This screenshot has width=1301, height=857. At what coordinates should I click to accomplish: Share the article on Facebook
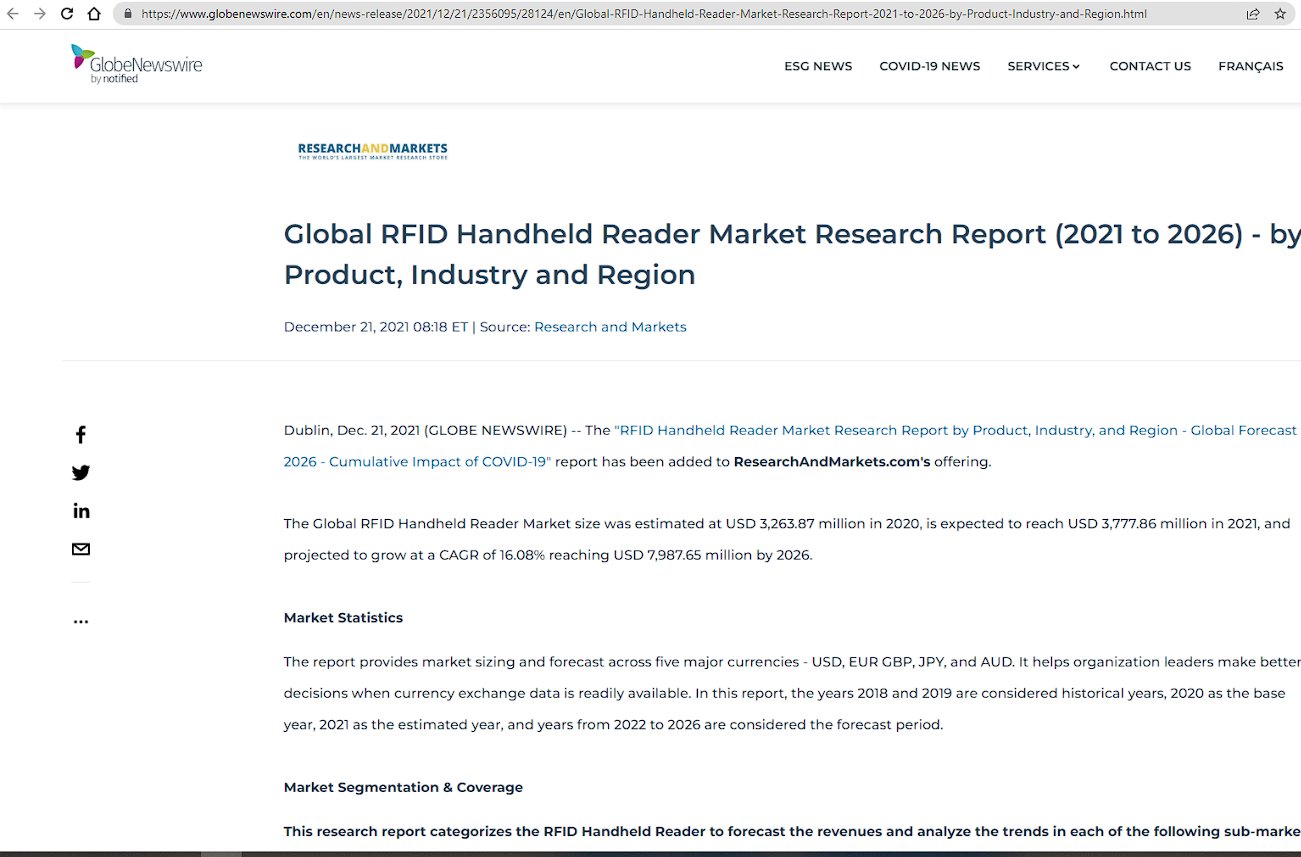coord(81,435)
